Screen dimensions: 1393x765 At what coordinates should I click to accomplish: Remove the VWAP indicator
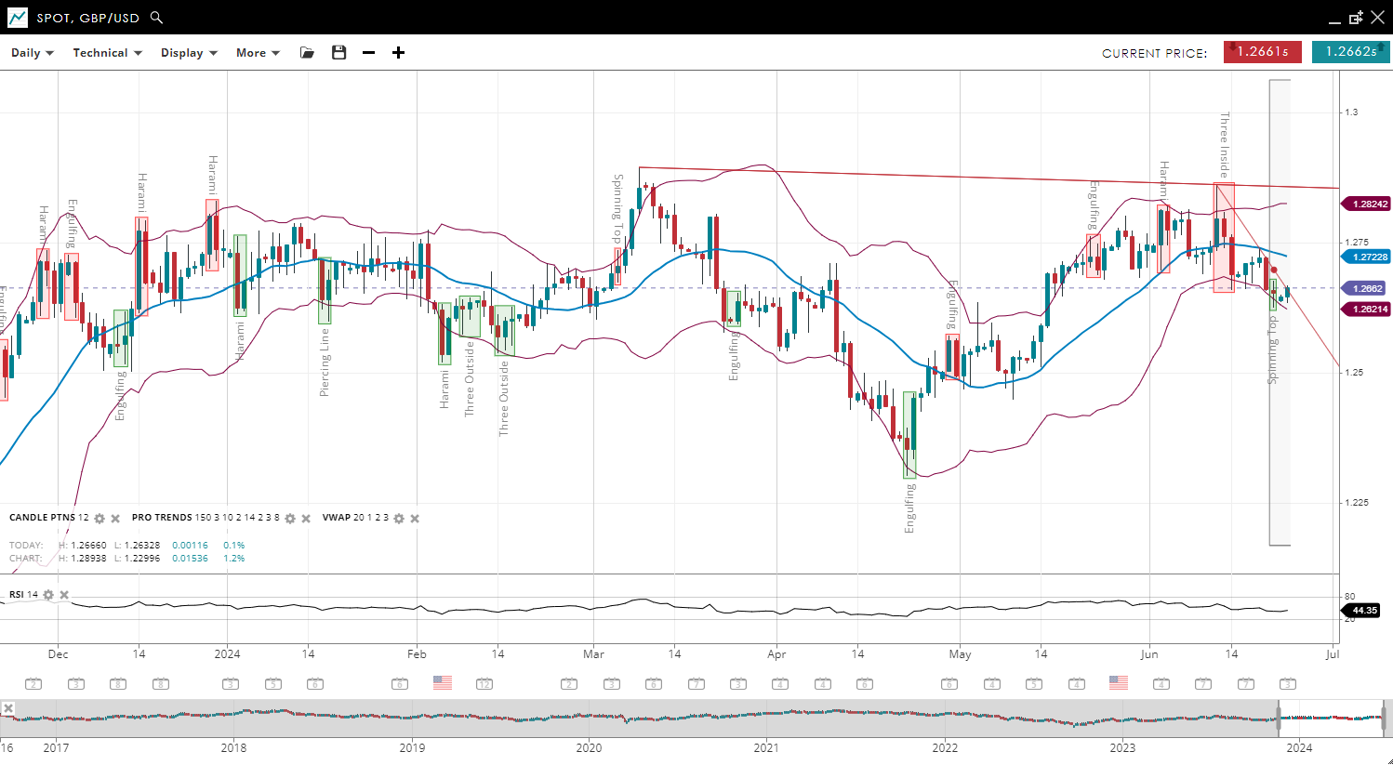tap(415, 519)
